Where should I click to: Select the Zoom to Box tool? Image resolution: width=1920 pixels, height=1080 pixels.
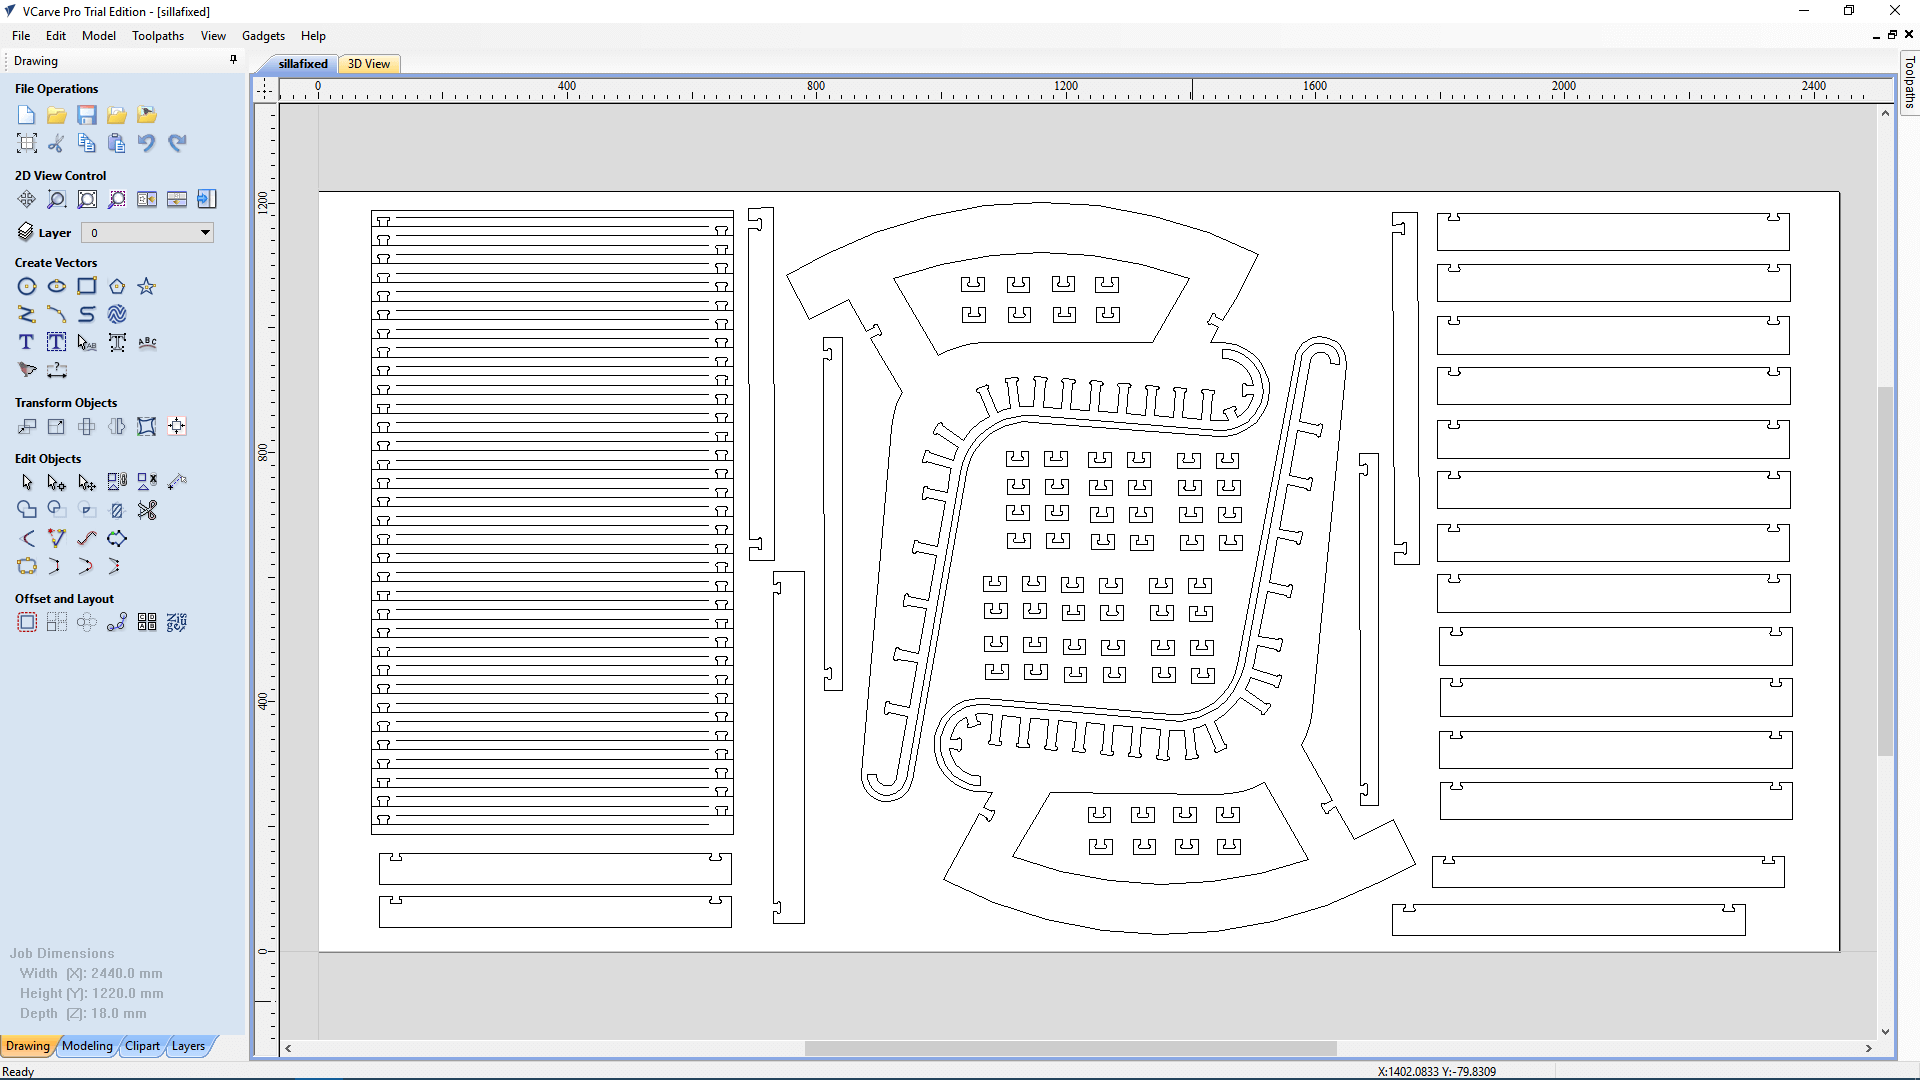coord(57,199)
